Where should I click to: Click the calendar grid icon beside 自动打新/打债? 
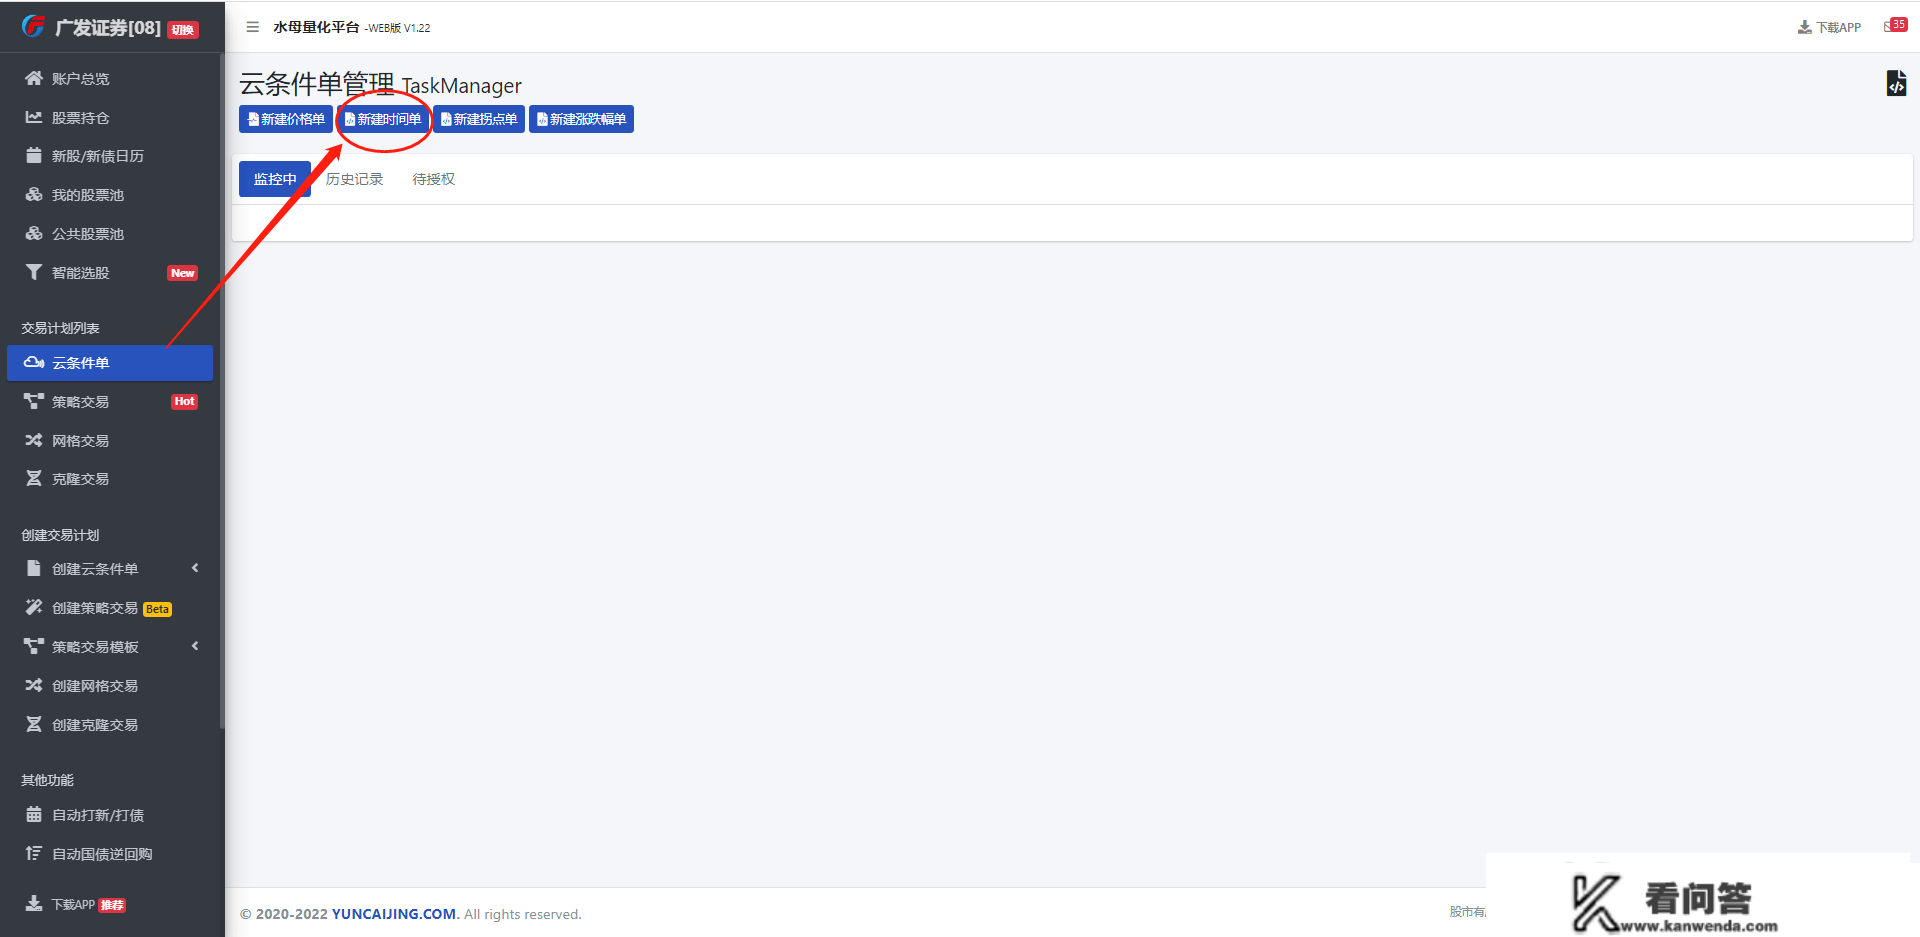[34, 814]
